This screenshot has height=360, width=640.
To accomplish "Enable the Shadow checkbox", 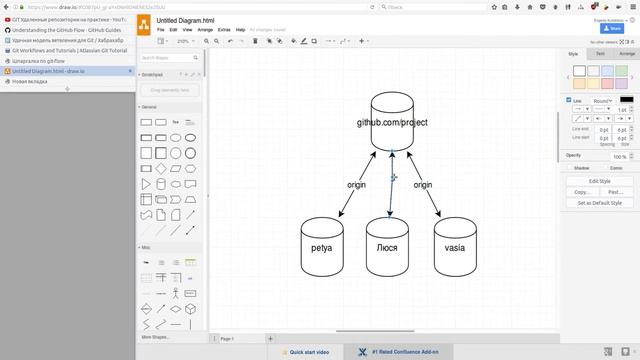I will (x=570, y=168).
